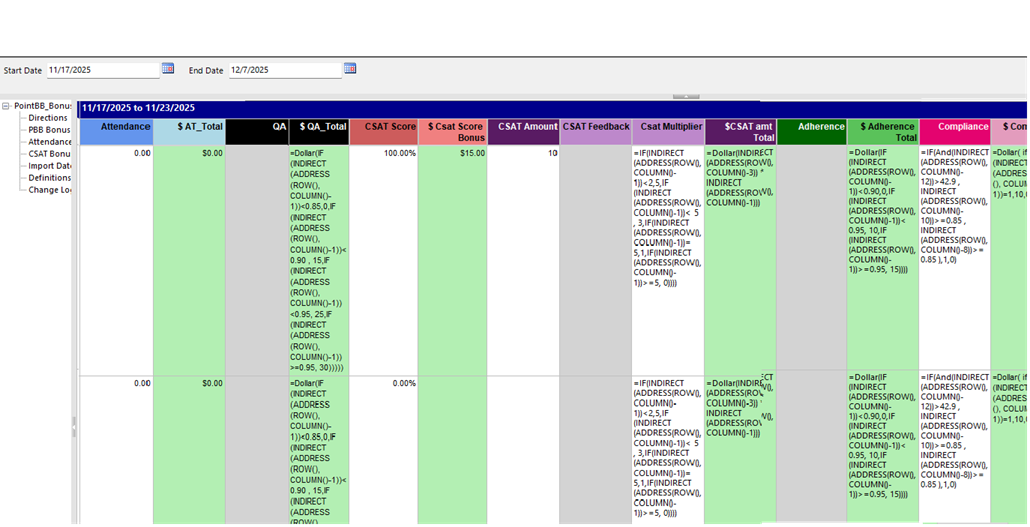Click the Attendance column header
This screenshot has width=1030, height=527.
[116, 132]
